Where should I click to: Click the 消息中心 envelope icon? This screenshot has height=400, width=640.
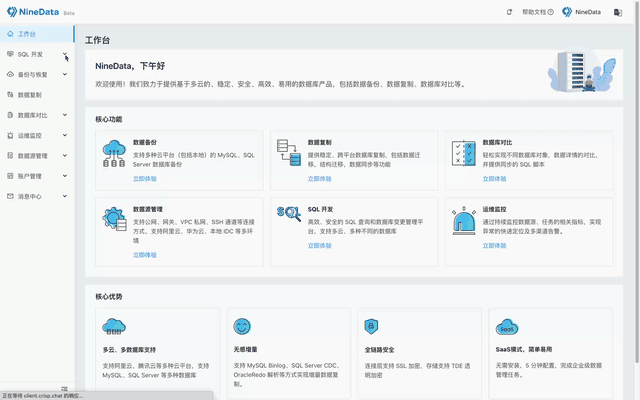[x=10, y=196]
